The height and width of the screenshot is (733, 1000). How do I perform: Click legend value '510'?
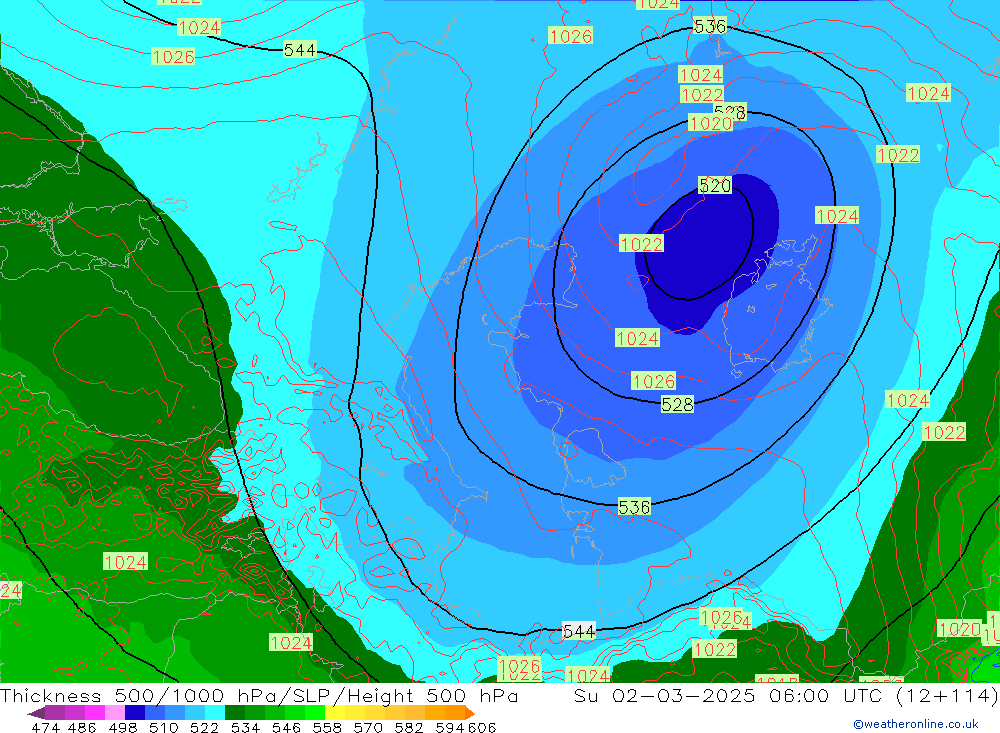click(x=163, y=727)
